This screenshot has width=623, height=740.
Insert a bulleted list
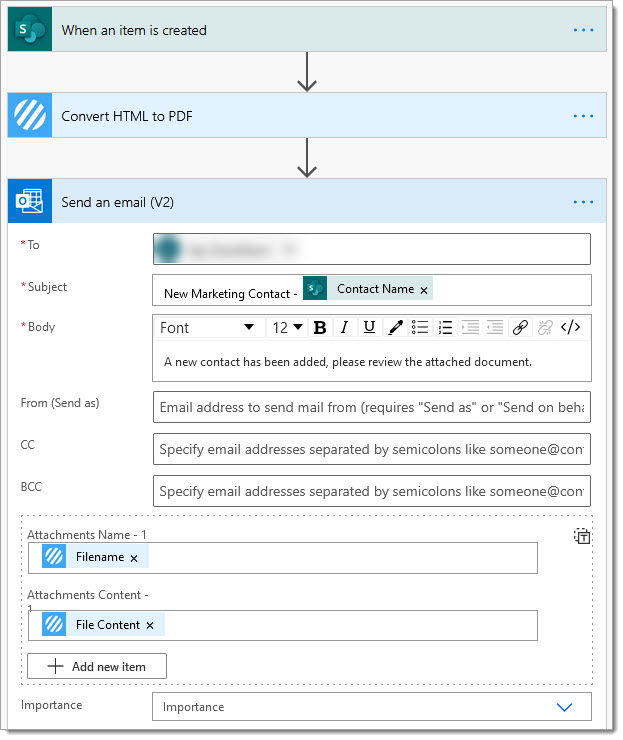(x=420, y=327)
